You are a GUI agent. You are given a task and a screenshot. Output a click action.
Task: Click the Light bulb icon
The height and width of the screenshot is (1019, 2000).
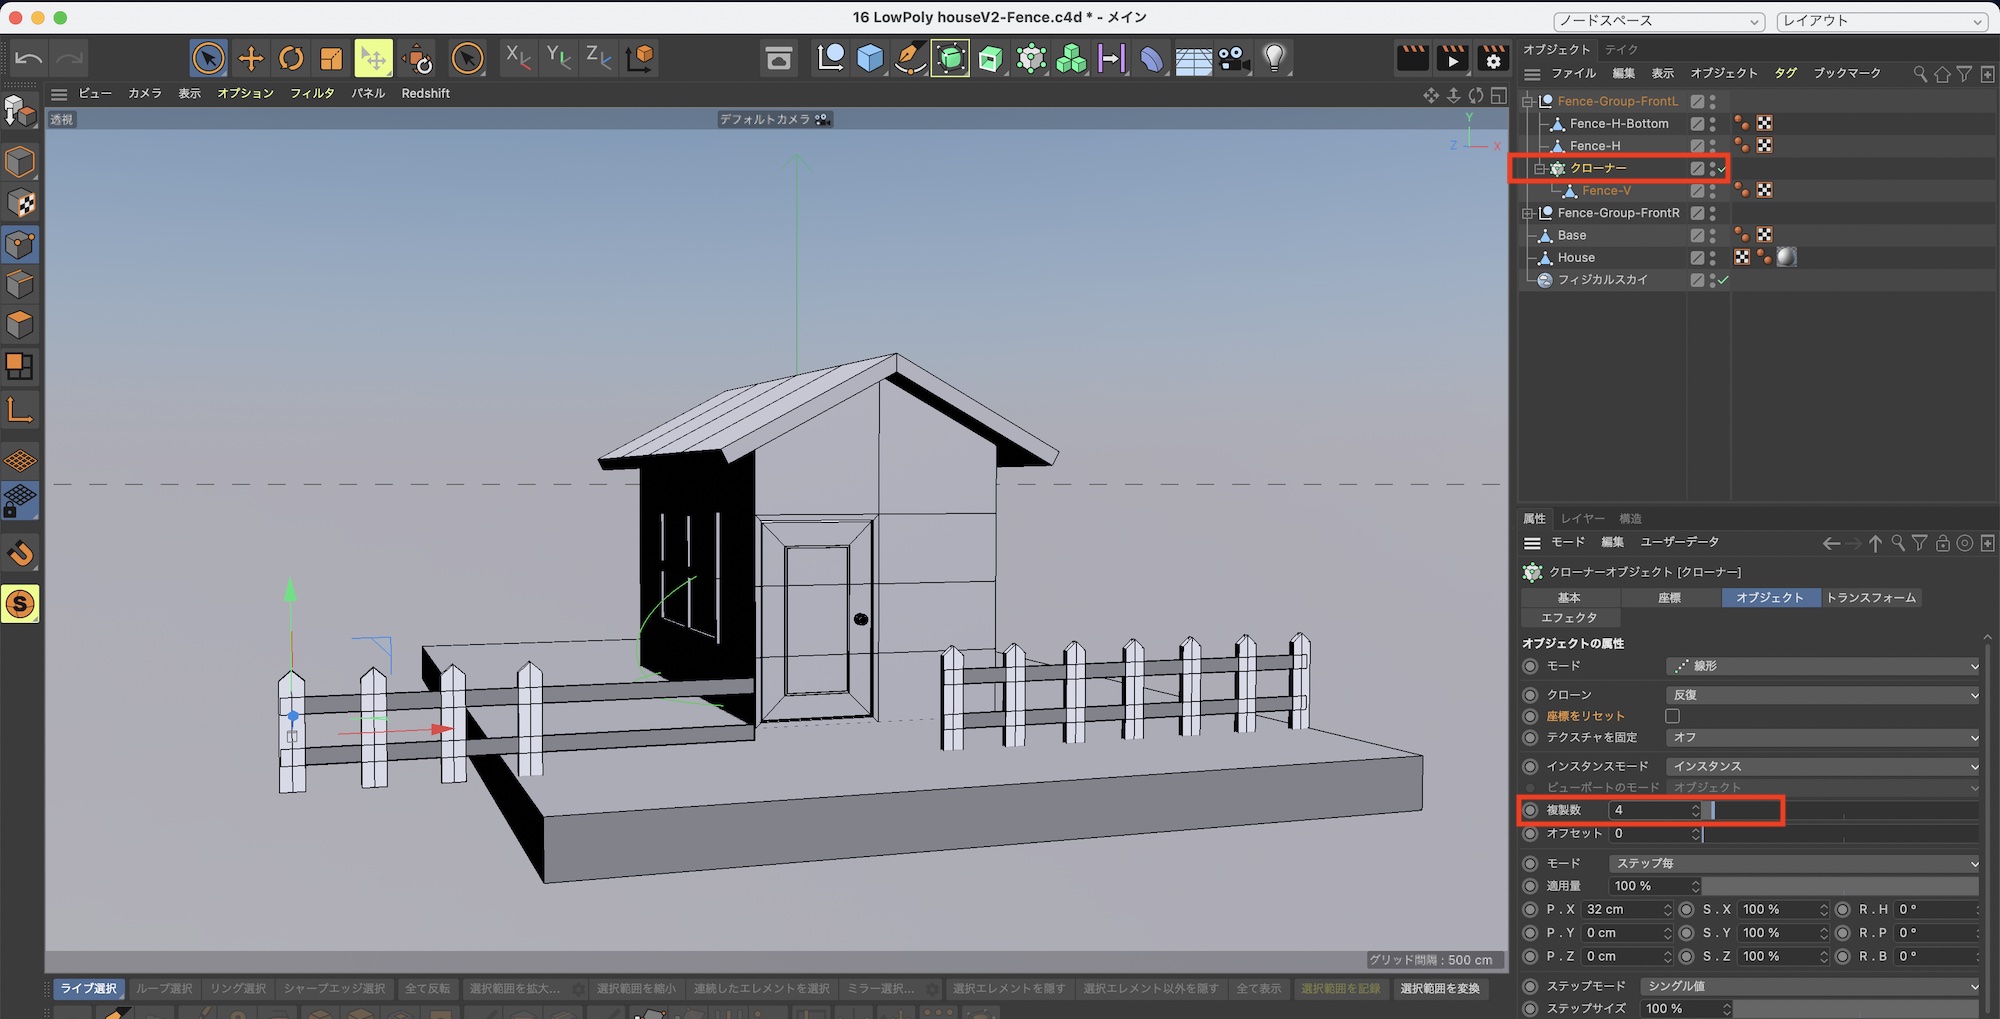(x=1274, y=58)
